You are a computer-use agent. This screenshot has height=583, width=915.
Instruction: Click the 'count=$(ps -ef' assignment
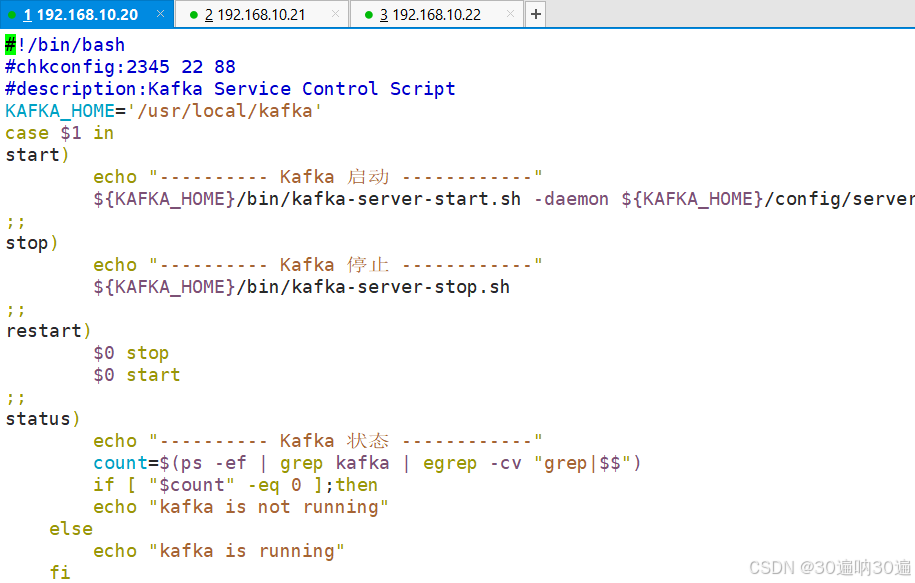(170, 463)
